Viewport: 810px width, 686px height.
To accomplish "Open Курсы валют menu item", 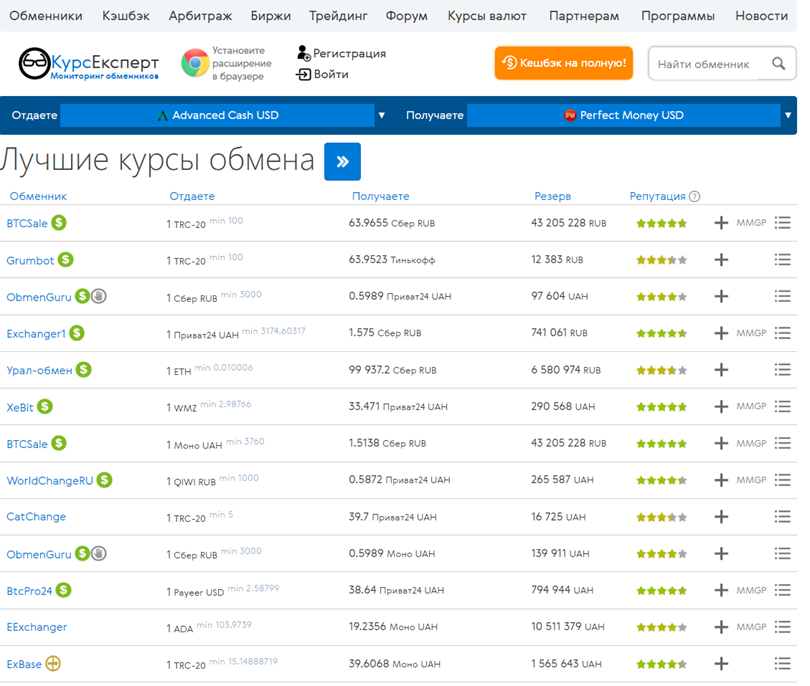I will (487, 16).
